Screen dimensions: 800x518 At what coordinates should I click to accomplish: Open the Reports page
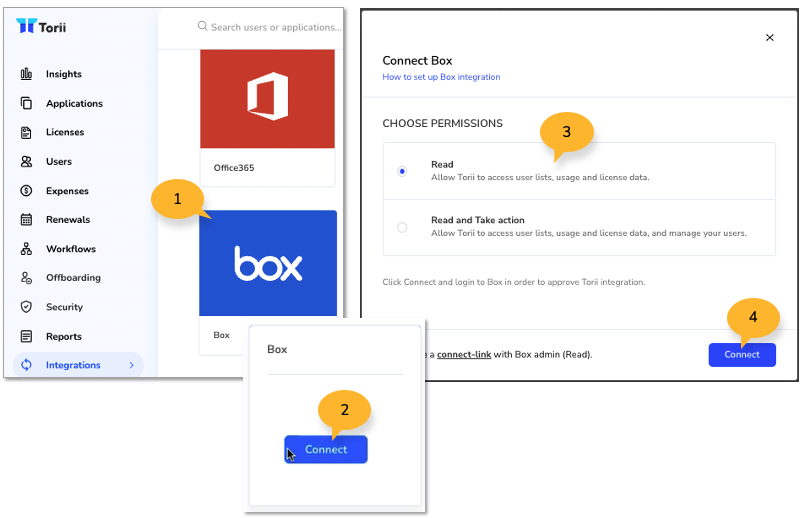(64, 336)
